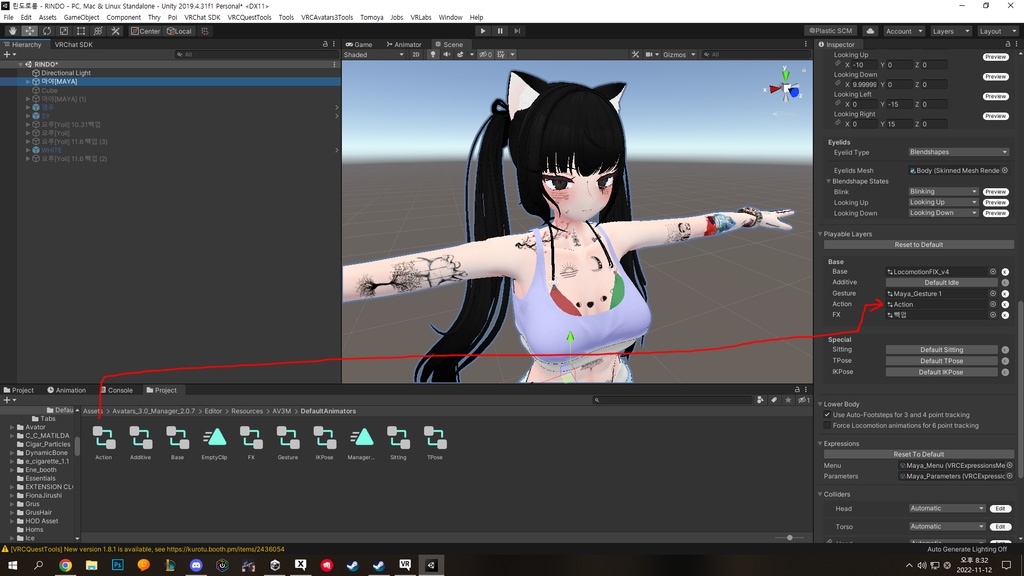Screen dimensions: 1024x576
Task: Click Default Idle Additive button
Action: pos(941,283)
